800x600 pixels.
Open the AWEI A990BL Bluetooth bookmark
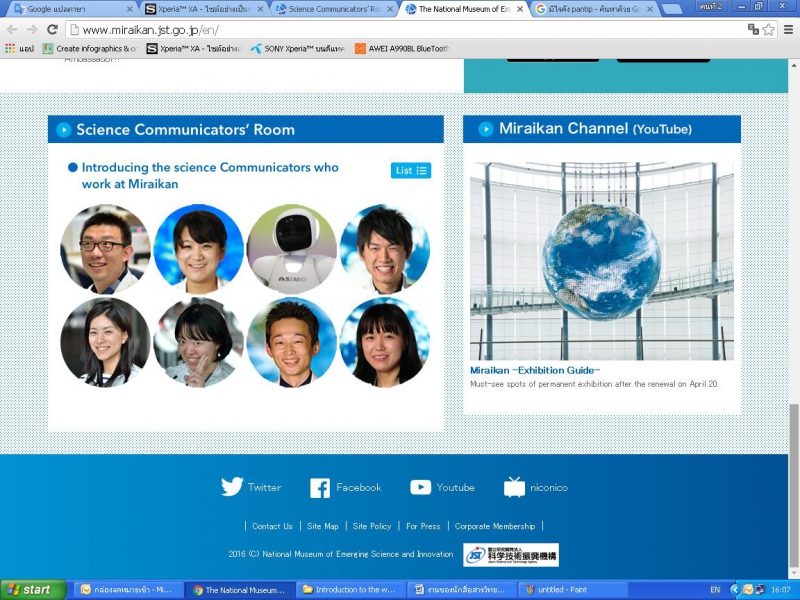tap(402, 48)
